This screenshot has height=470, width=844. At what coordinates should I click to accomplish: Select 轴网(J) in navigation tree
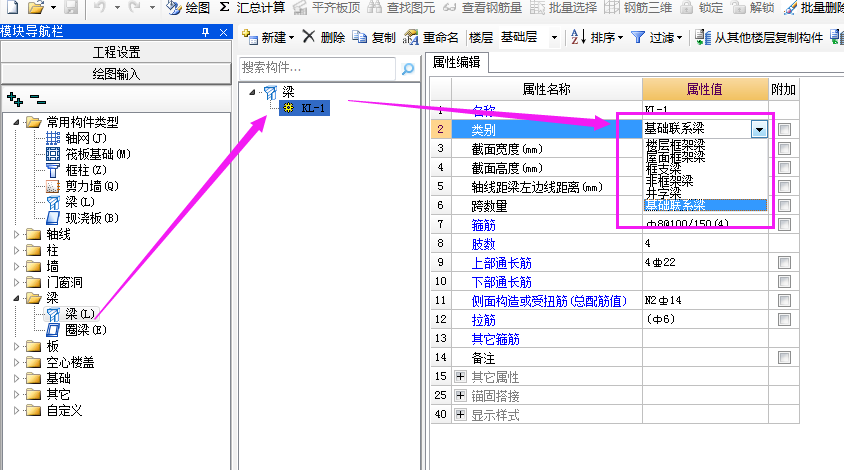(x=86, y=138)
